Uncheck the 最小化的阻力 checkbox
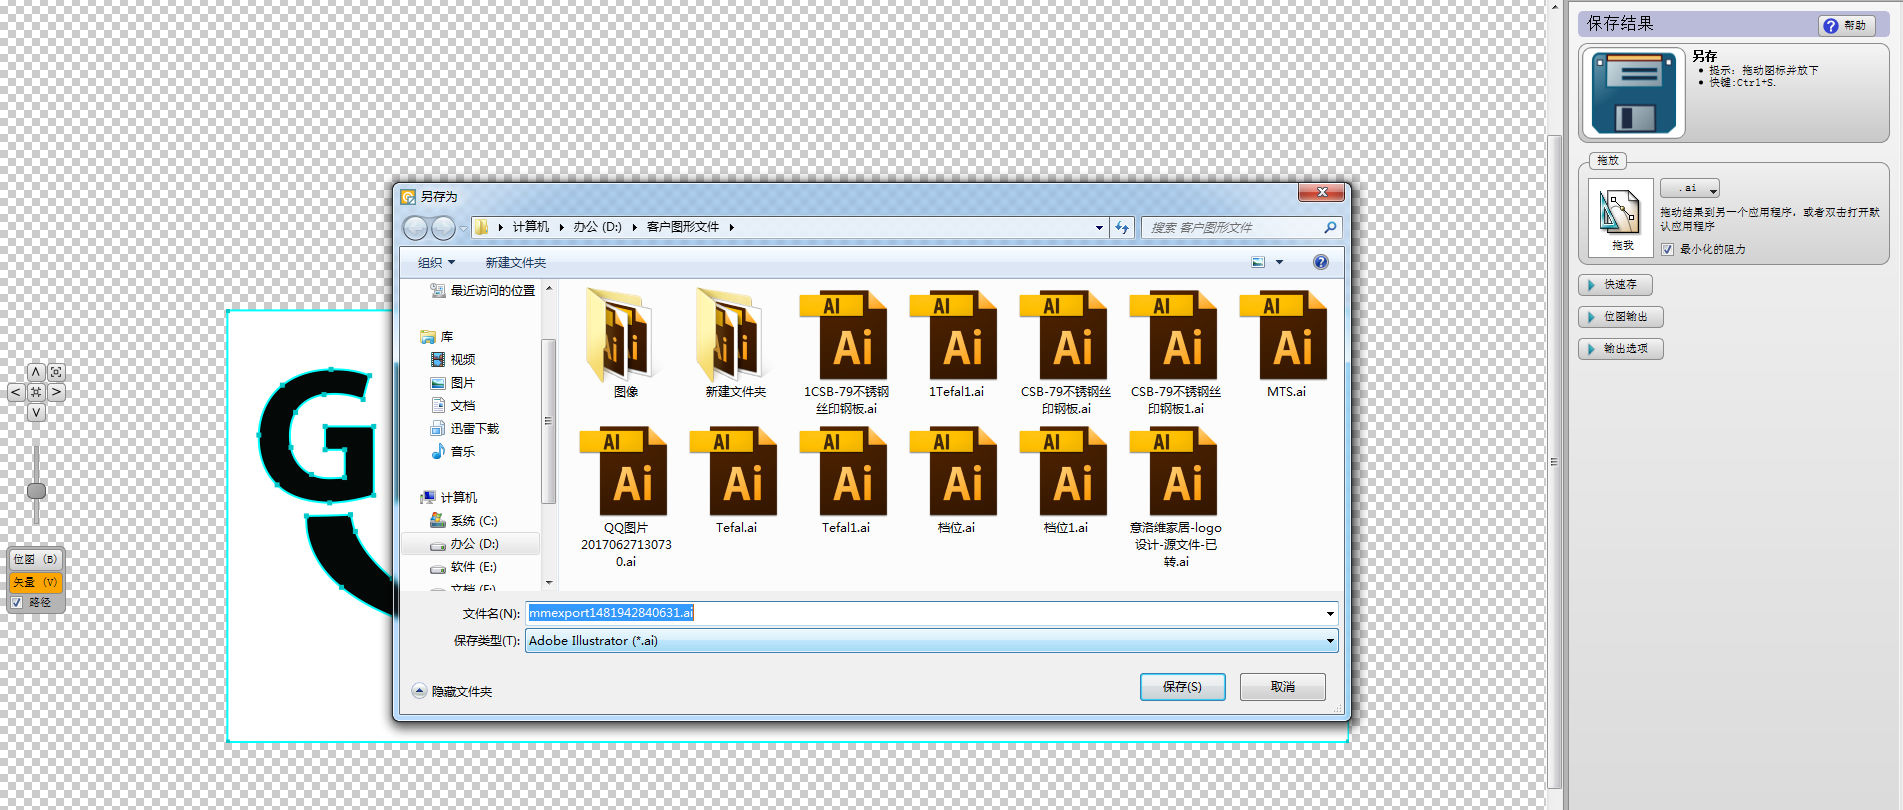Viewport: 1903px width, 810px height. pyautogui.click(x=1667, y=250)
